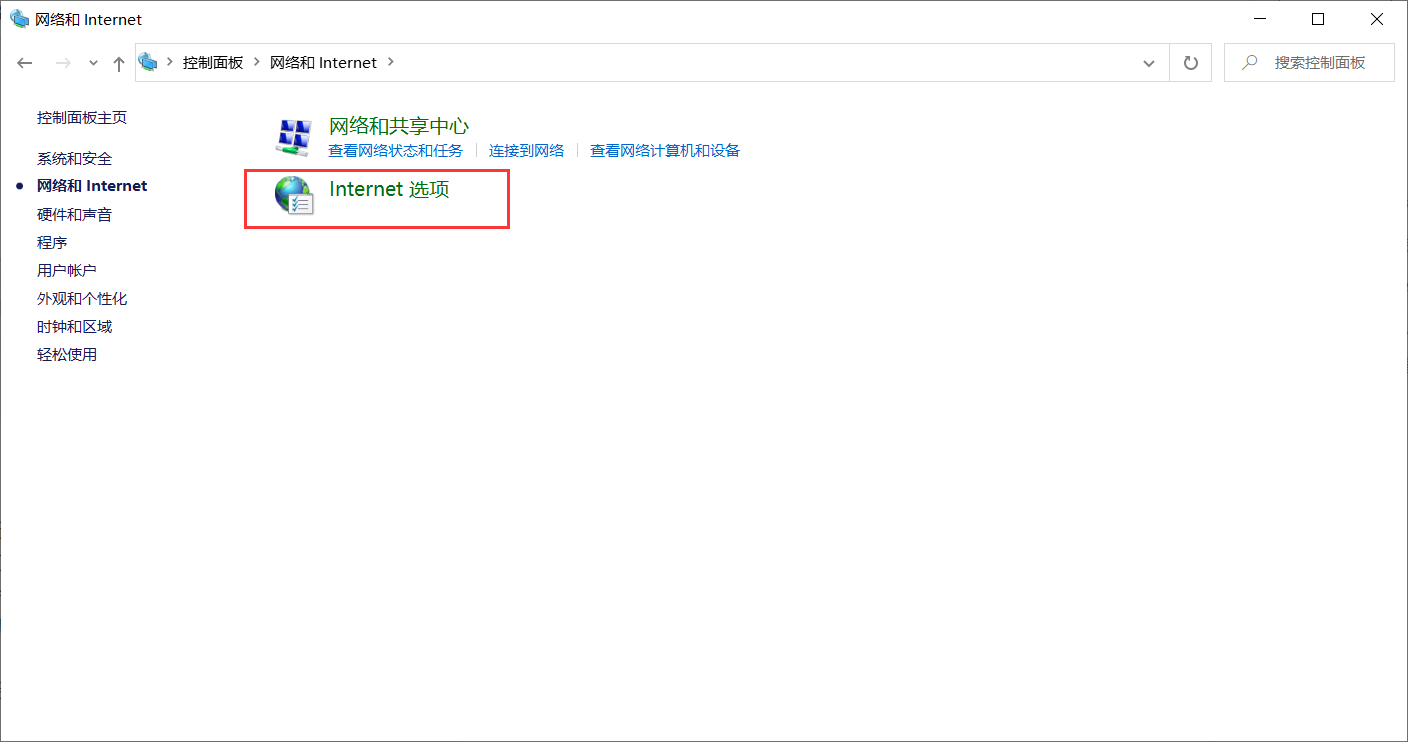Image resolution: width=1408 pixels, height=742 pixels.
Task: Click the 网络和共享中心 network icon
Action: pyautogui.click(x=294, y=136)
